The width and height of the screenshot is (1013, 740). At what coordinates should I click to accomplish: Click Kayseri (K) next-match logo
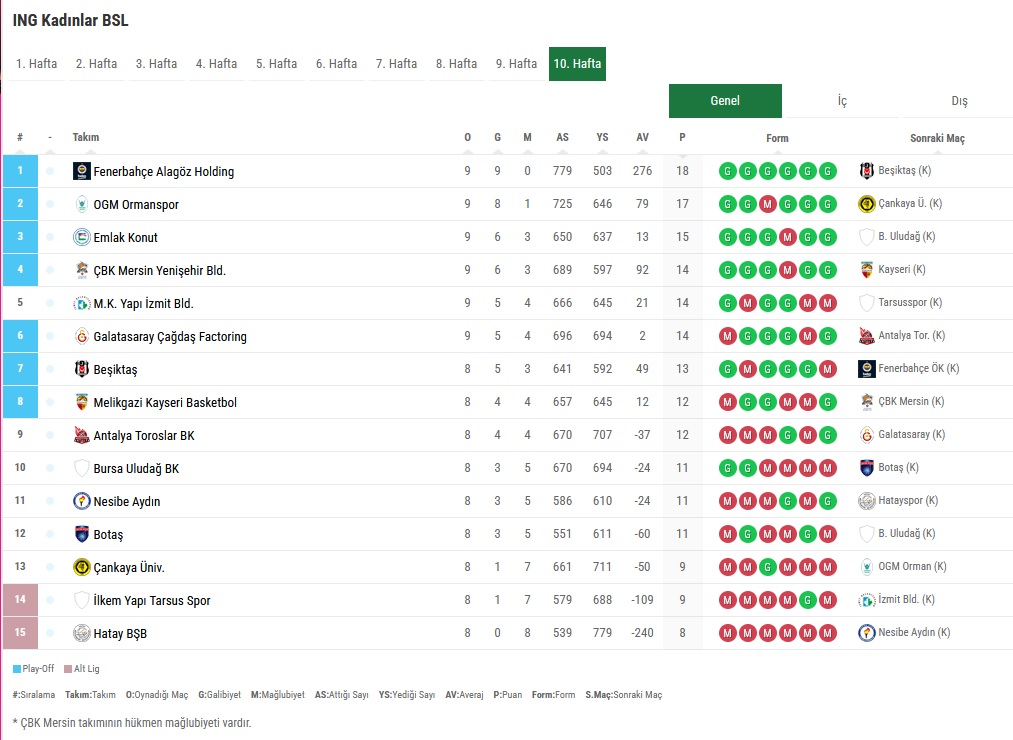point(866,270)
